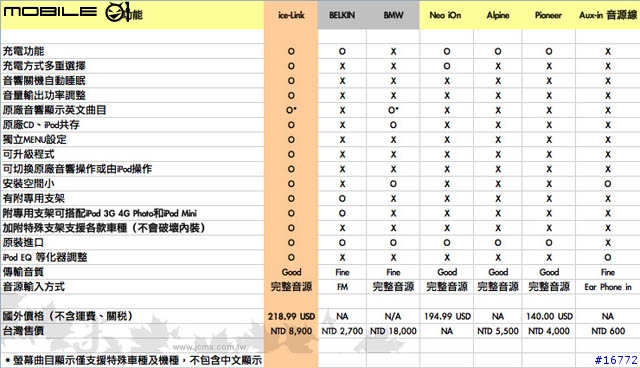This screenshot has width=640, height=368.
Task: Click the 原裝進口 row label
Action: tap(23, 242)
